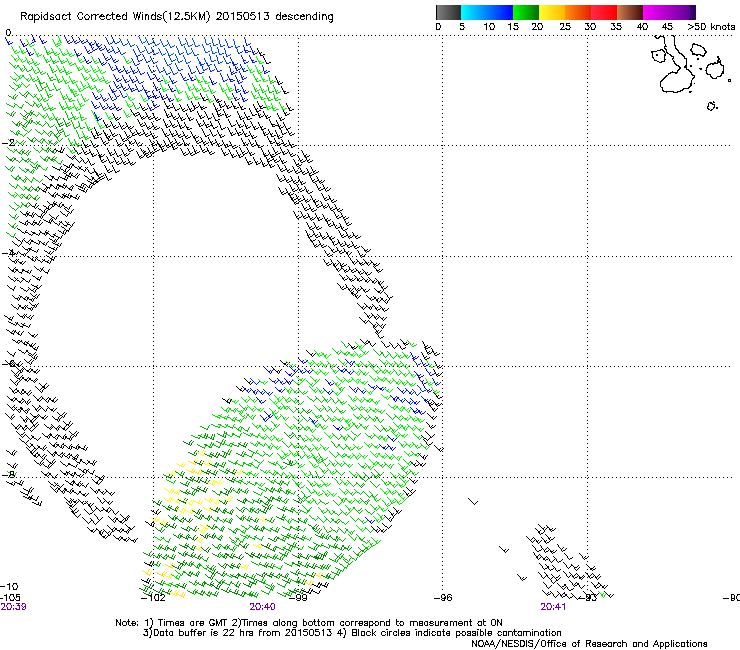This screenshot has height=650, width=740.
Task: Click the -10 latitude label
Action: tap(9, 586)
